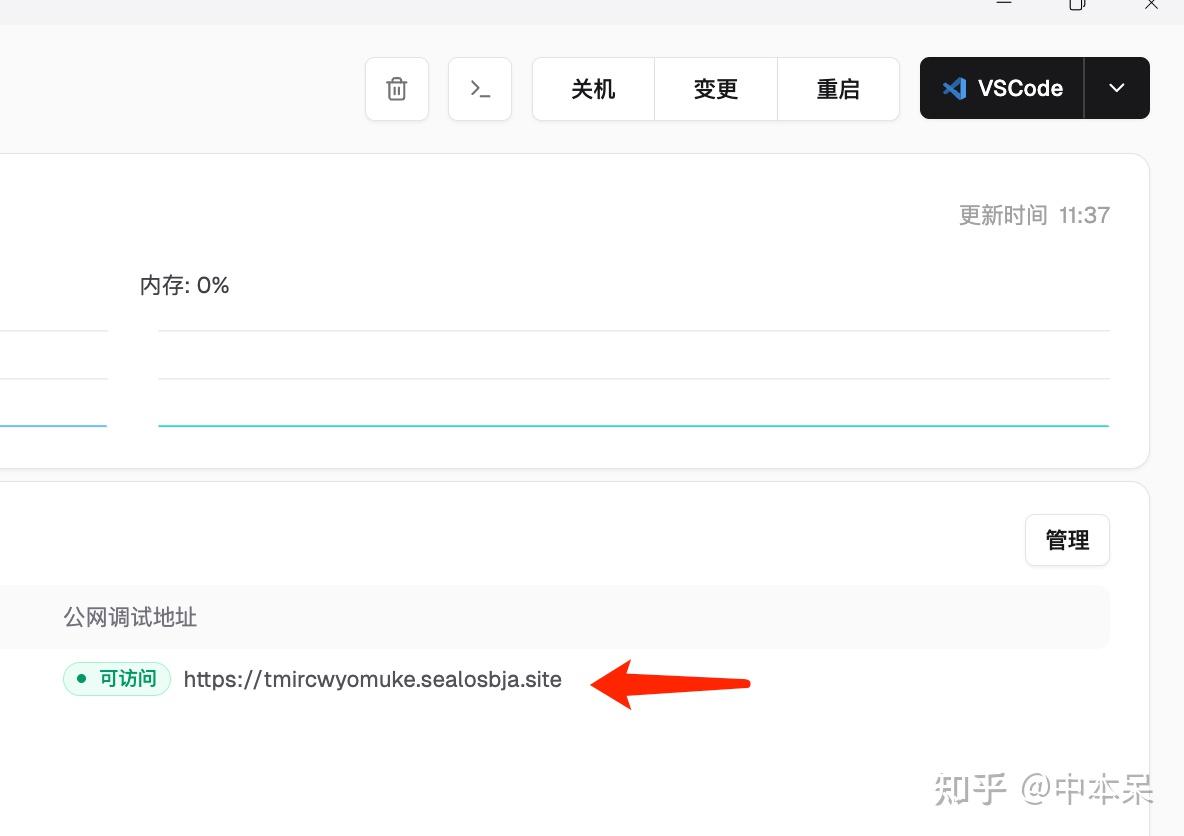Select the shutdown icon area on 关机

592,88
